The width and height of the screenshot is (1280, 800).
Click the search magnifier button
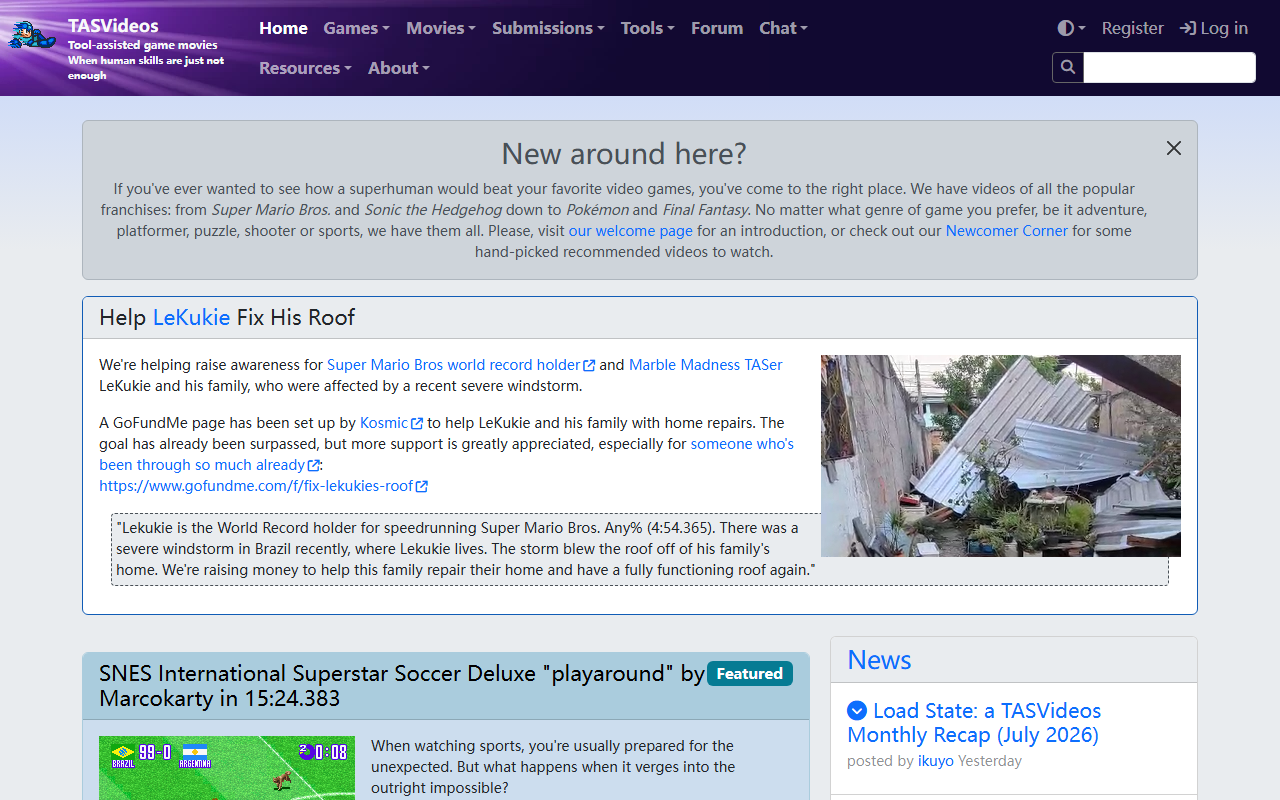[1068, 67]
